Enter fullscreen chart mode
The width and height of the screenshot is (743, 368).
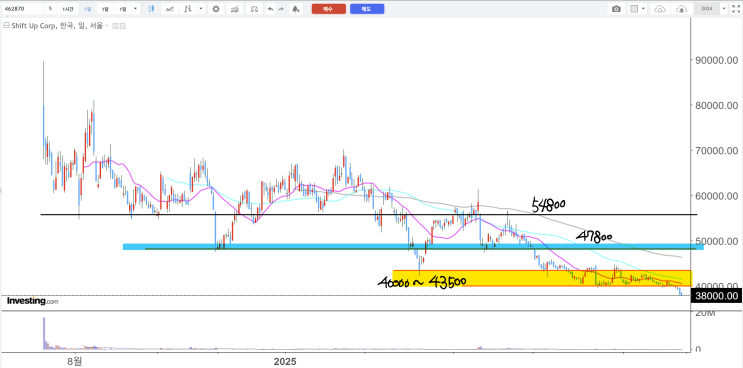pos(736,9)
